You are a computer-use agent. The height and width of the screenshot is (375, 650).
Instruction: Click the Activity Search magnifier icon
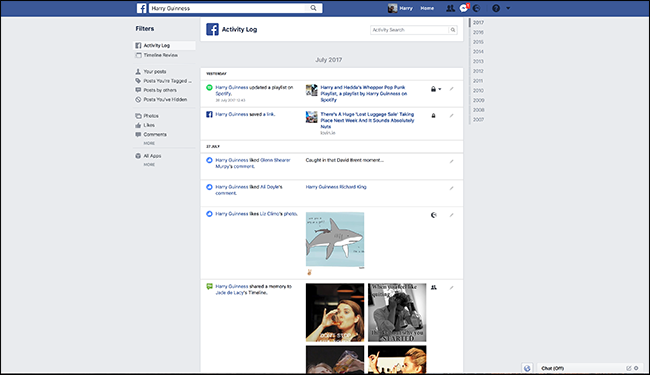[453, 30]
